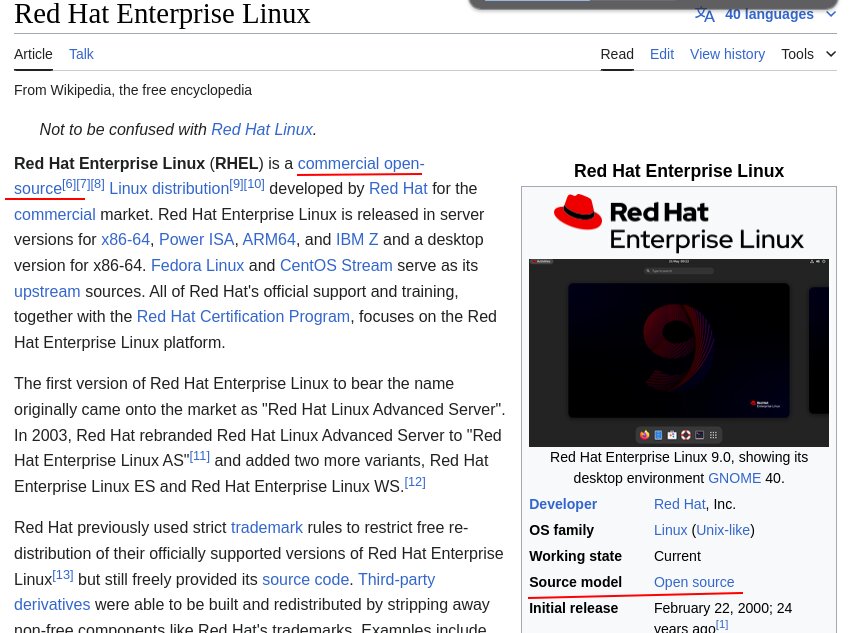Viewport: 865px width, 633px height.
Task: Click citation reference [10]
Action: pyautogui.click(x=254, y=184)
